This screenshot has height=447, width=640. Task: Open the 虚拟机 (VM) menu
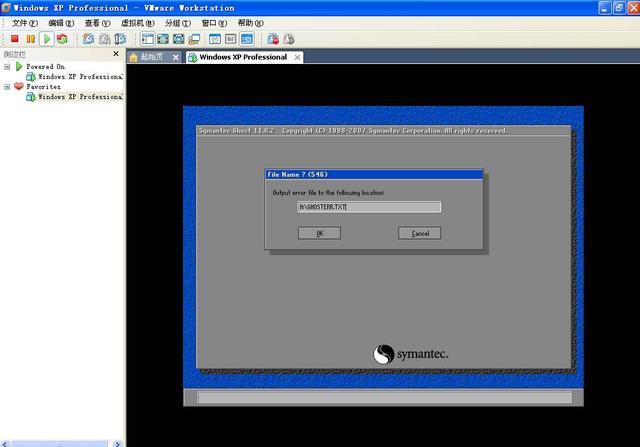point(137,22)
